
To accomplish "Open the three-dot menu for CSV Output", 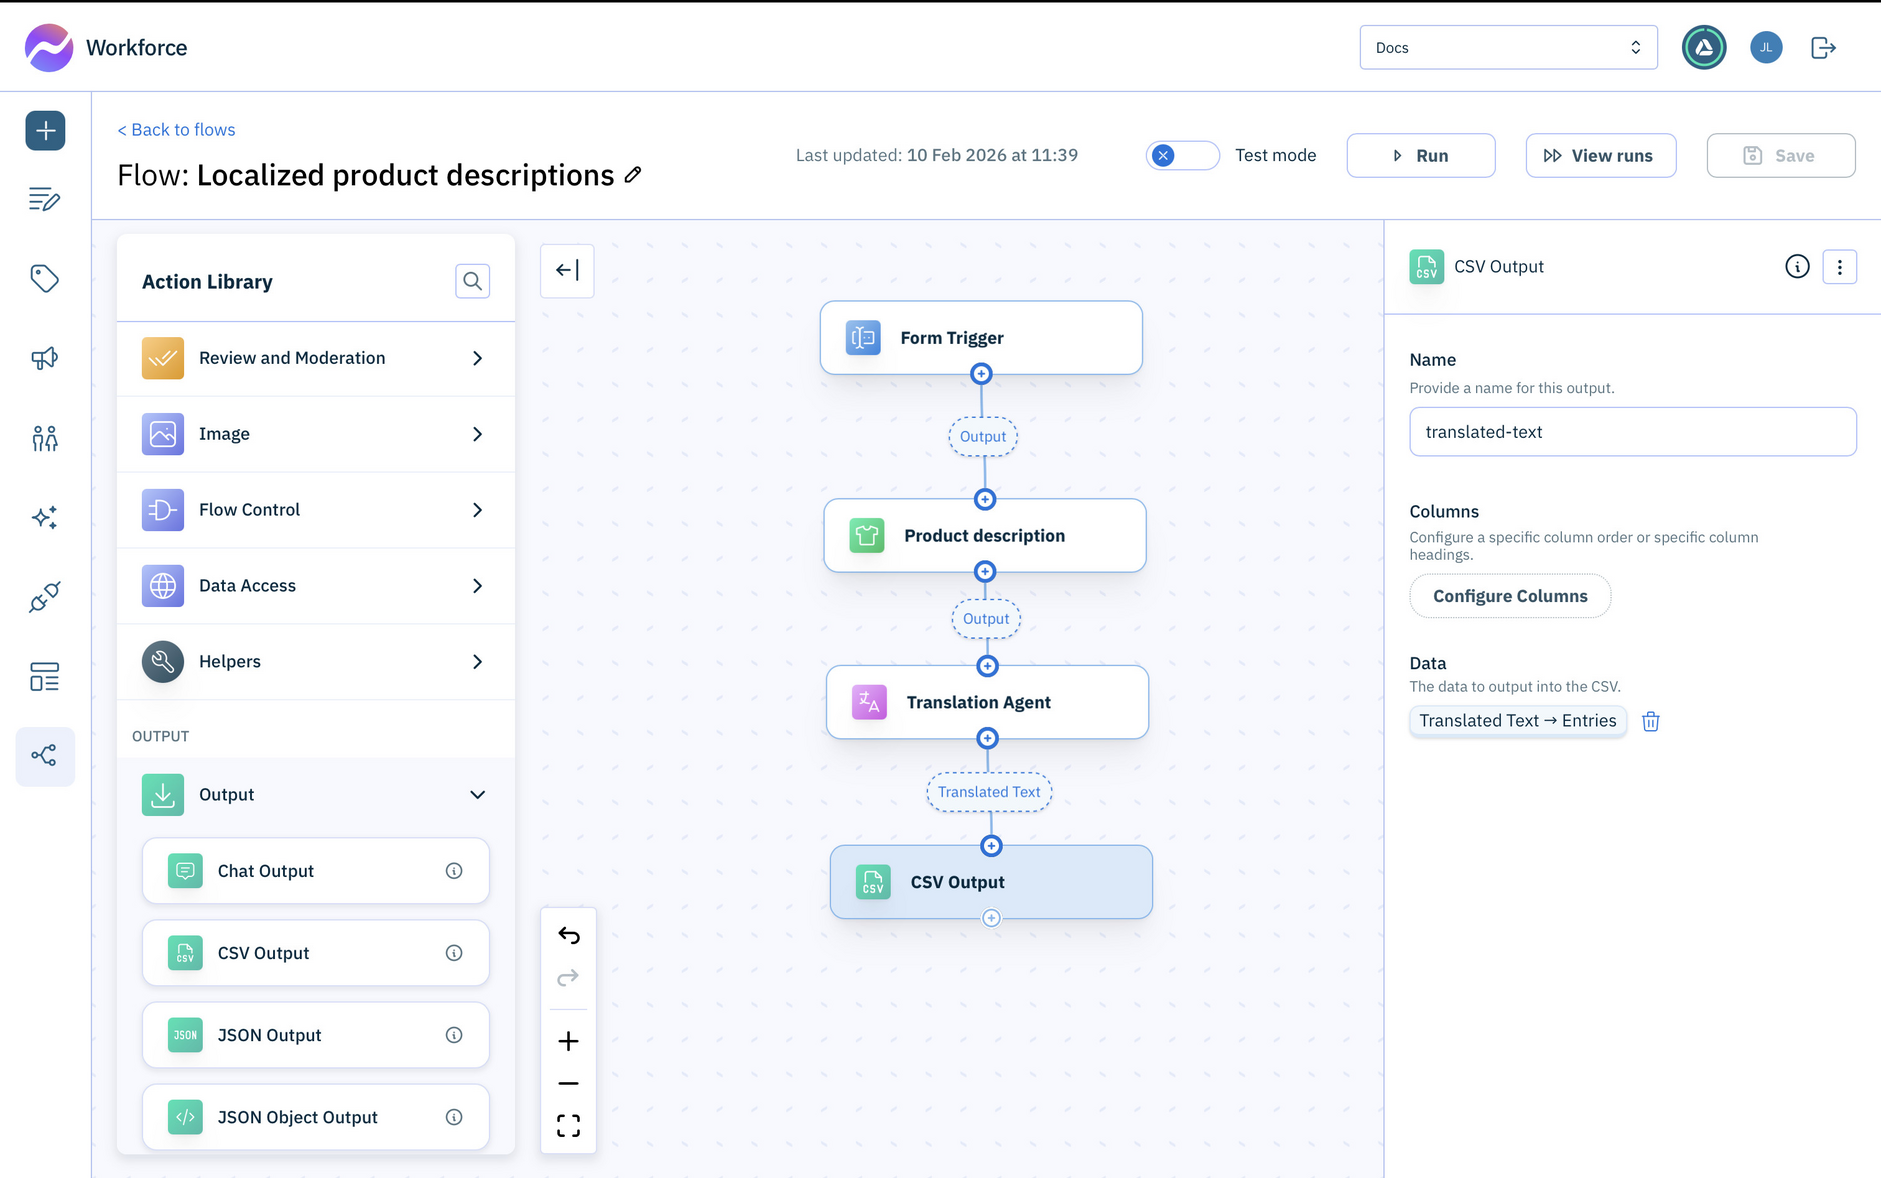I will click(1839, 267).
